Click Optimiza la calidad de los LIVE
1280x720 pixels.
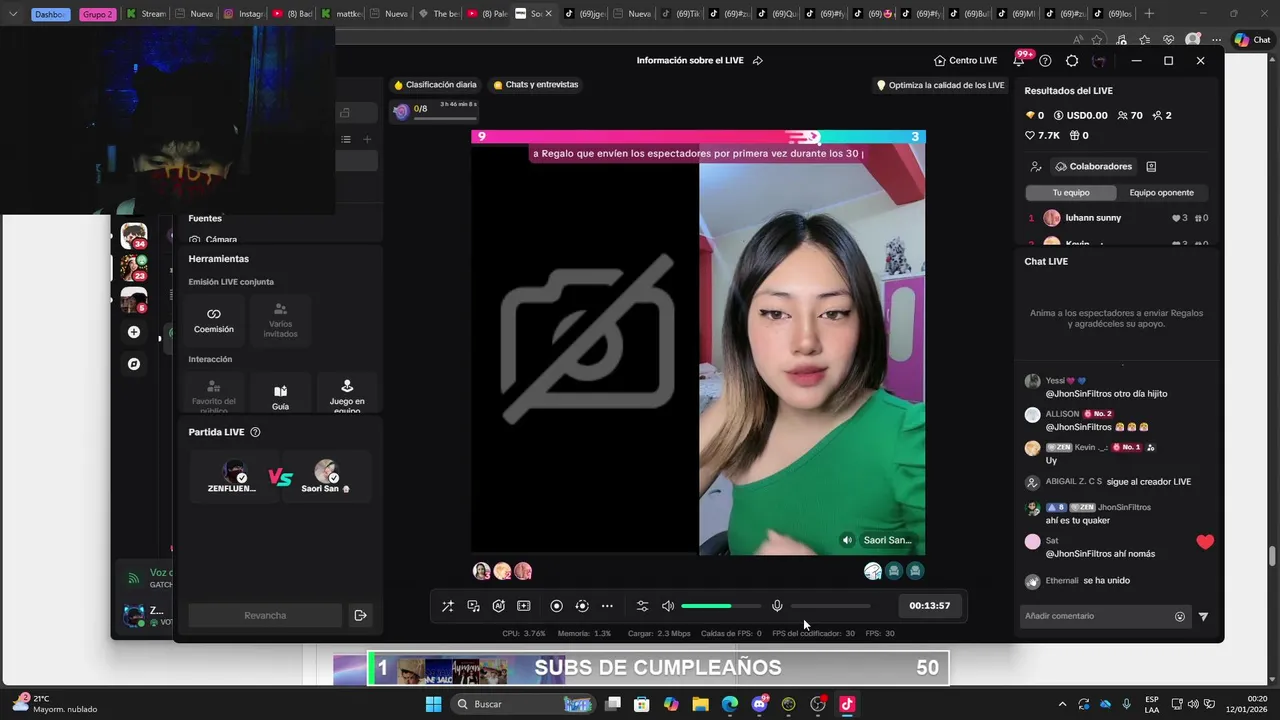[940, 85]
